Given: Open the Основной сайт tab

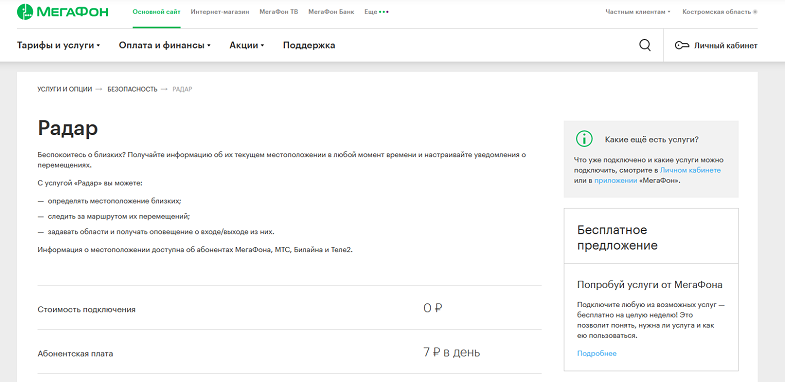Looking at the screenshot, I should click(x=157, y=12).
